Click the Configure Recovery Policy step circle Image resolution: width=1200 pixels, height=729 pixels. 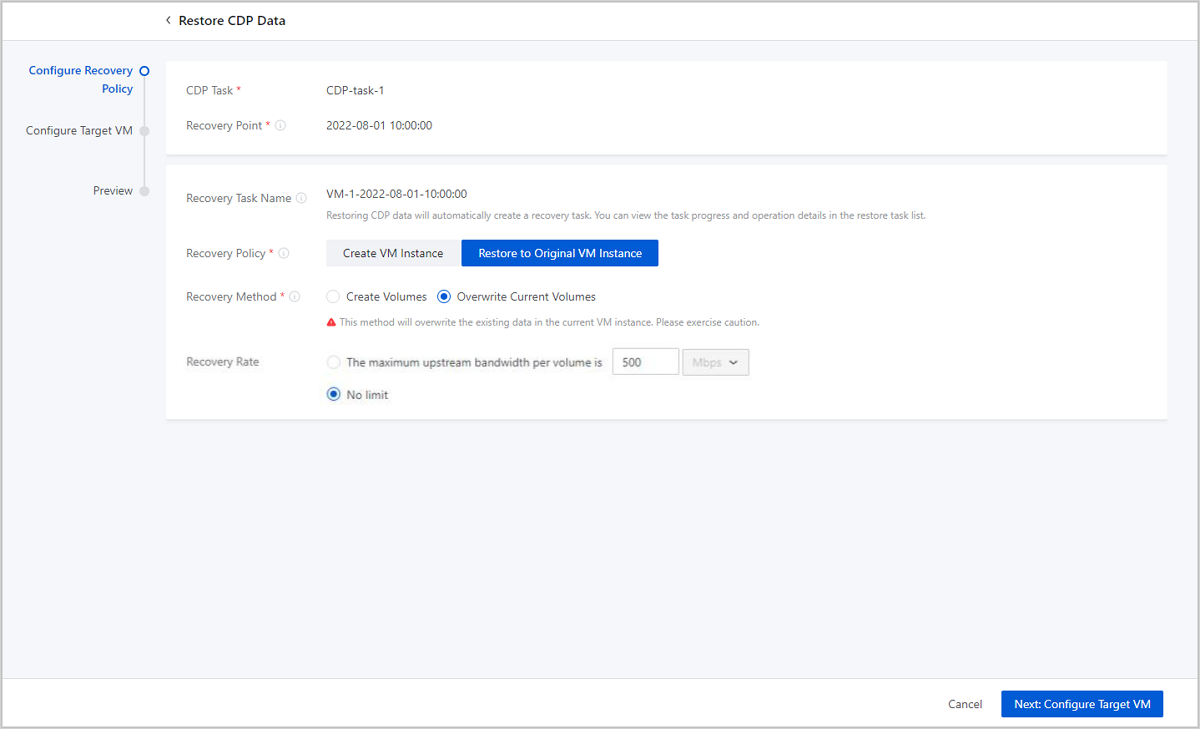point(145,71)
